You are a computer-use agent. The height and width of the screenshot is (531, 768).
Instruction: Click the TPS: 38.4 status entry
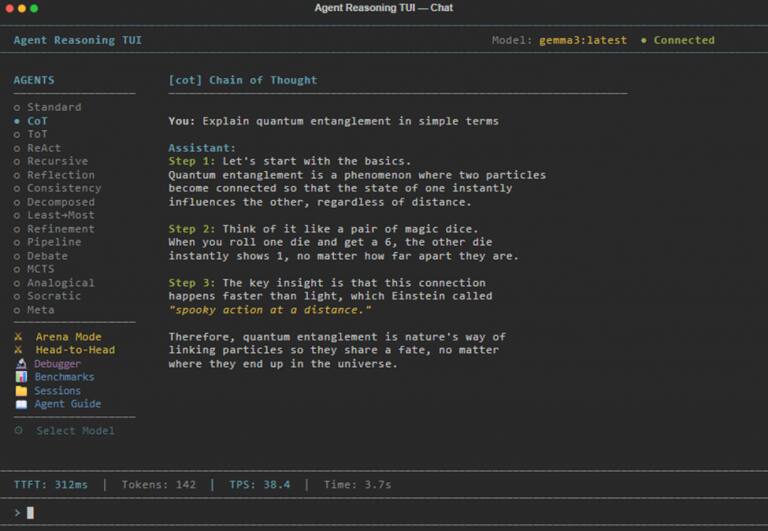point(260,484)
